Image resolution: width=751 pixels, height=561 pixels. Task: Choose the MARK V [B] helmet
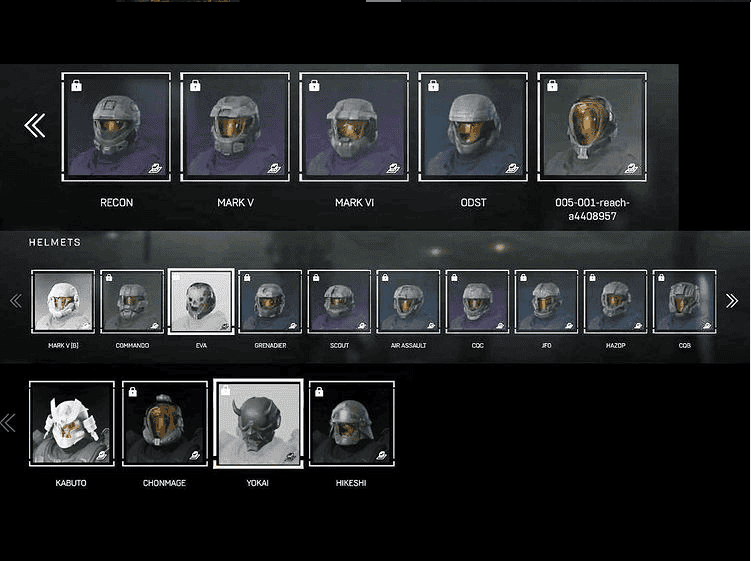point(63,301)
